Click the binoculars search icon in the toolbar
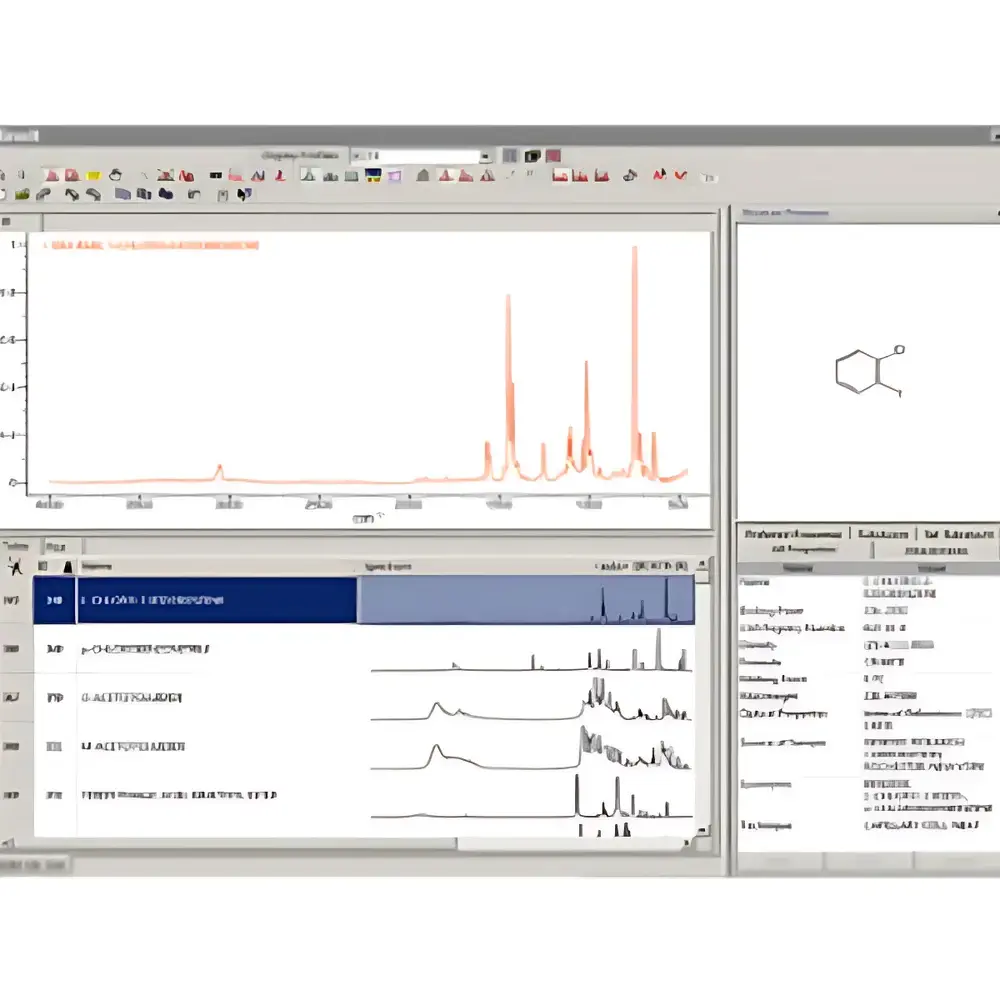 (x=627, y=175)
